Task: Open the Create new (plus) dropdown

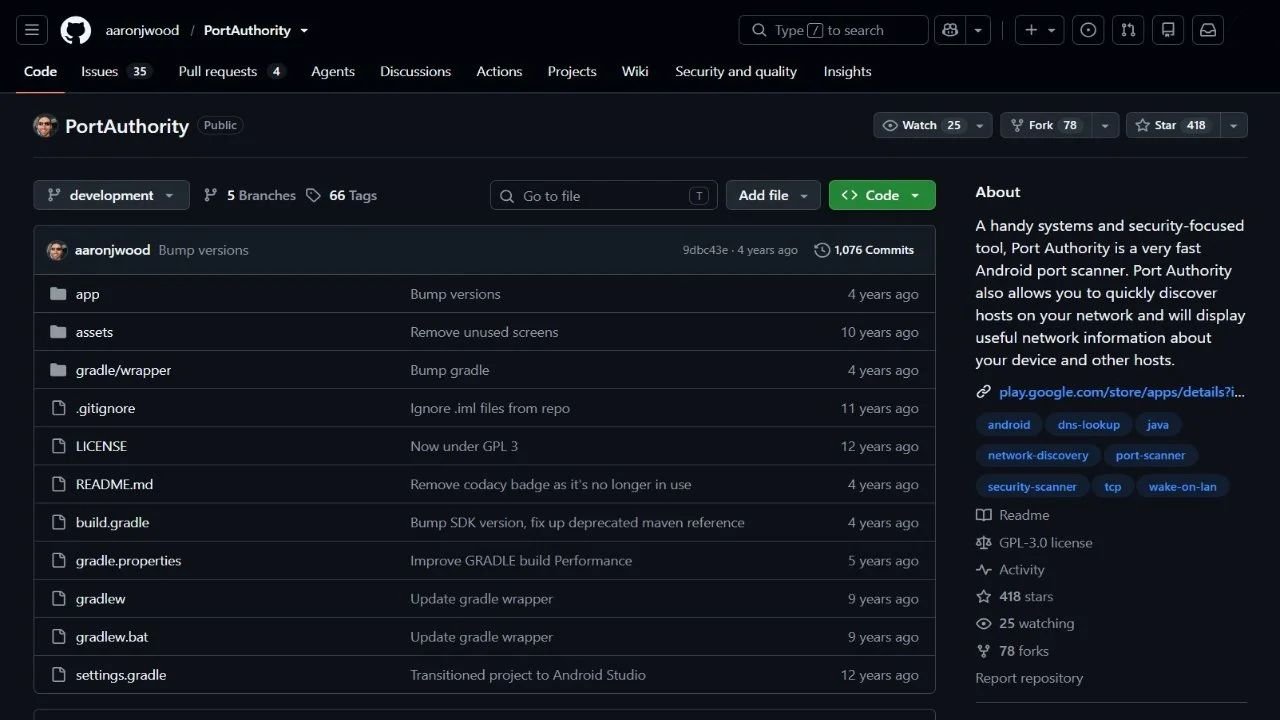Action: [x=1040, y=30]
